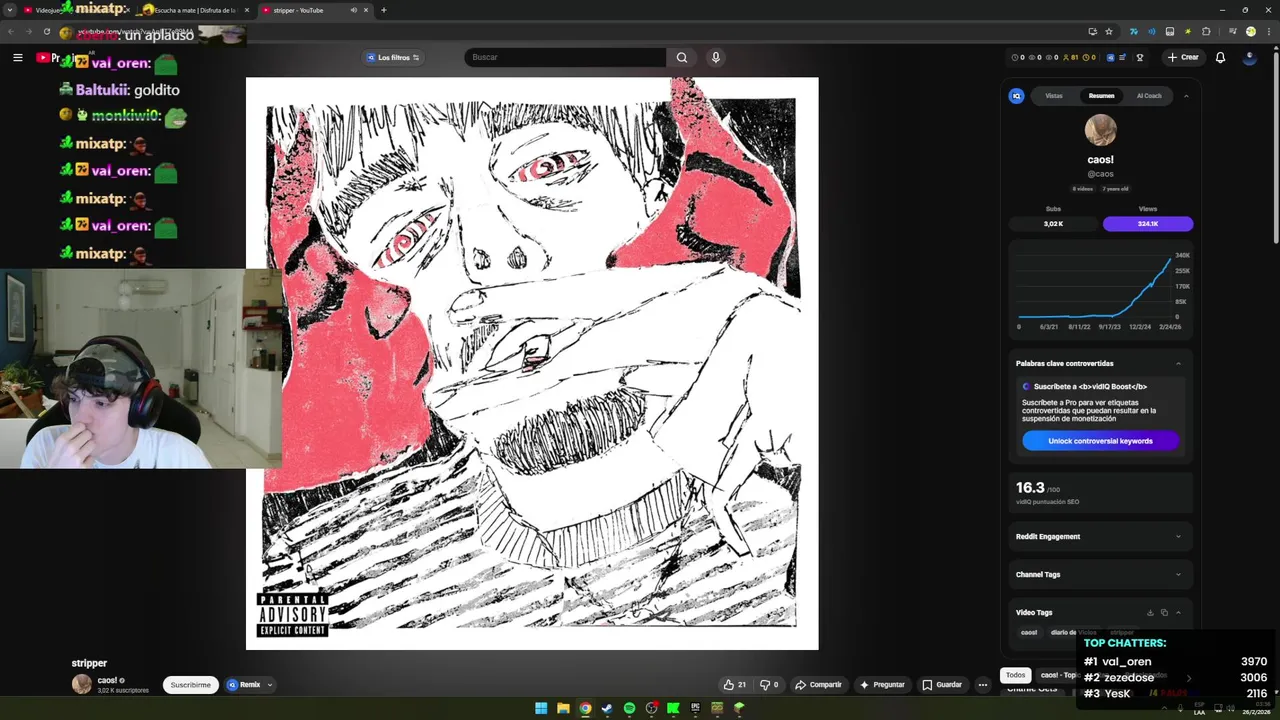The width and height of the screenshot is (1280, 720).
Task: Open YouTube notifications bell
Action: tap(1220, 57)
